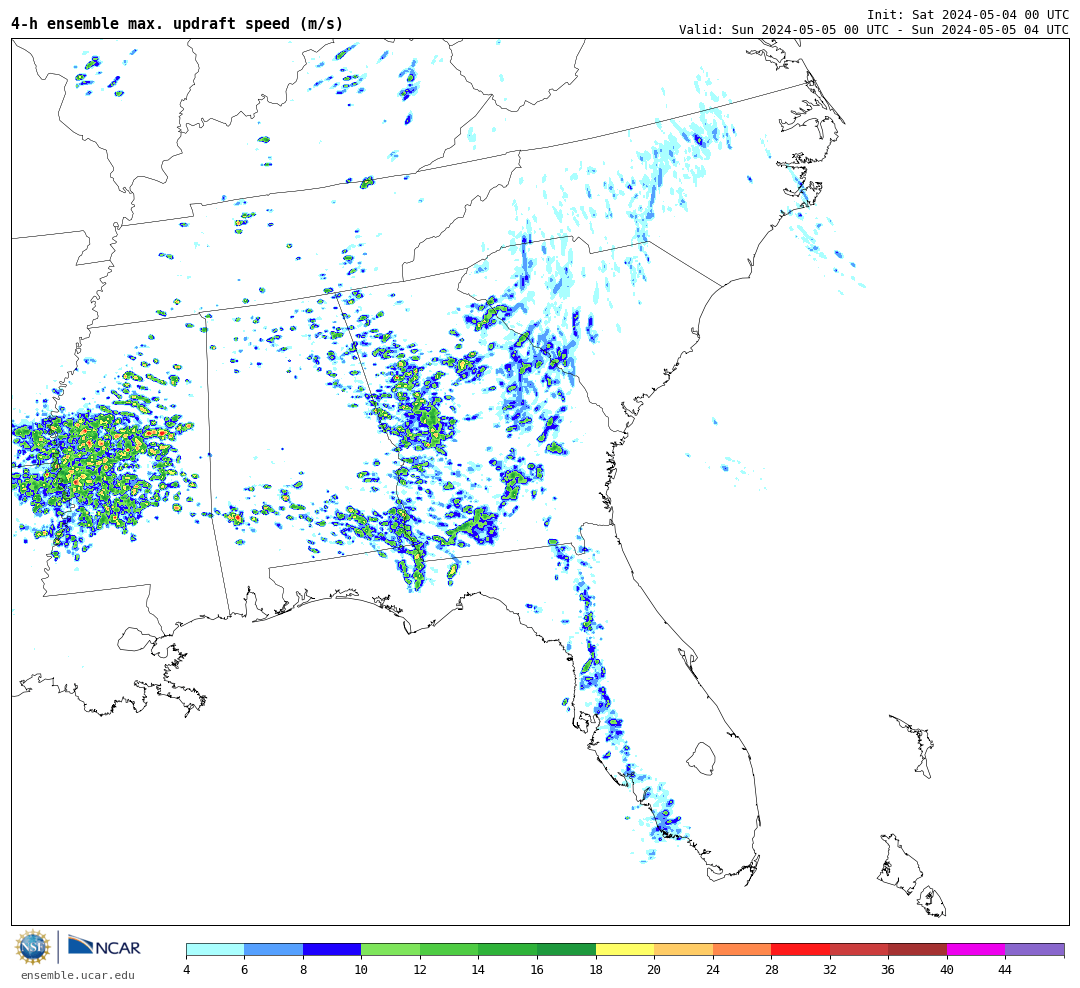Click the colorbar tick label 4
1080x988 pixels.
pyautogui.click(x=186, y=969)
